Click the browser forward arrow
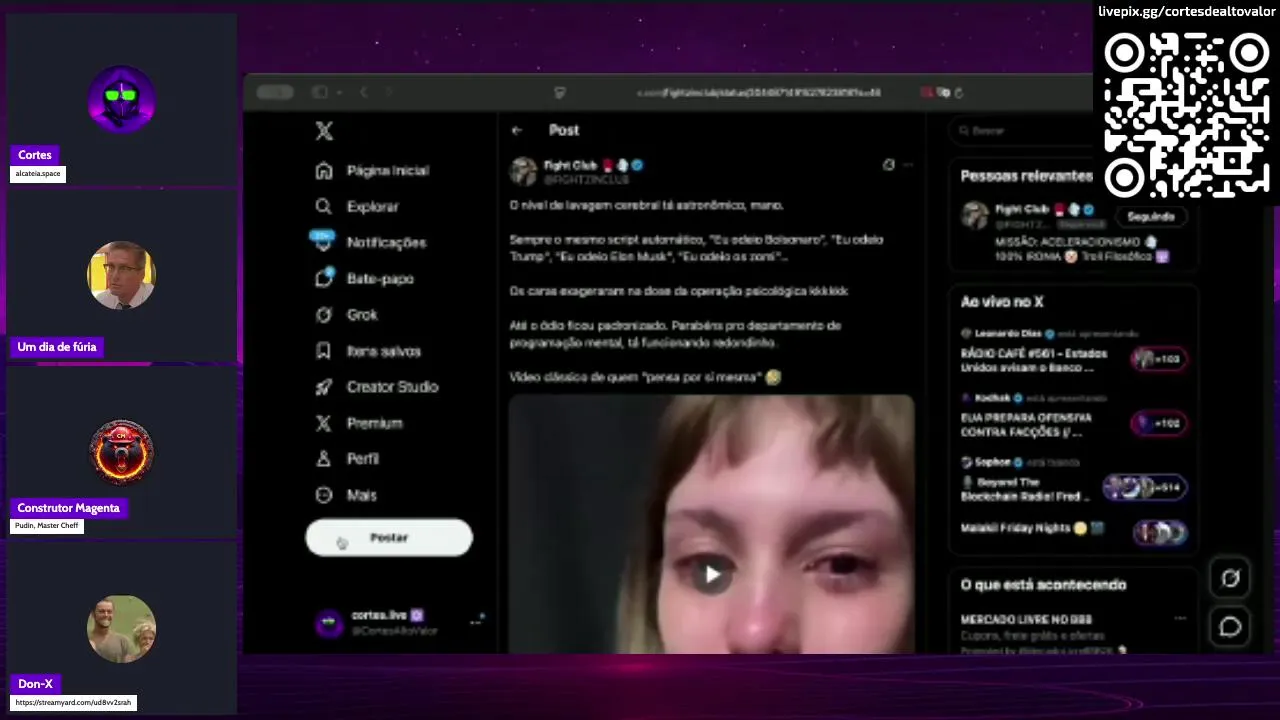1280x720 pixels. point(389,92)
